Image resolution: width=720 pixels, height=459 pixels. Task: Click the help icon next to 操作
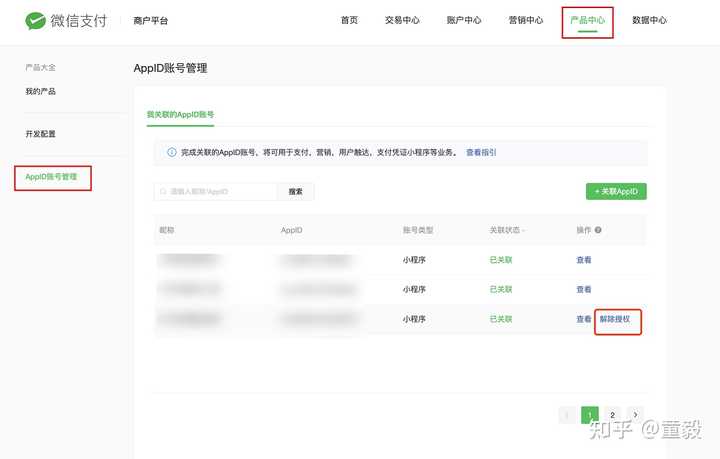tap(598, 230)
